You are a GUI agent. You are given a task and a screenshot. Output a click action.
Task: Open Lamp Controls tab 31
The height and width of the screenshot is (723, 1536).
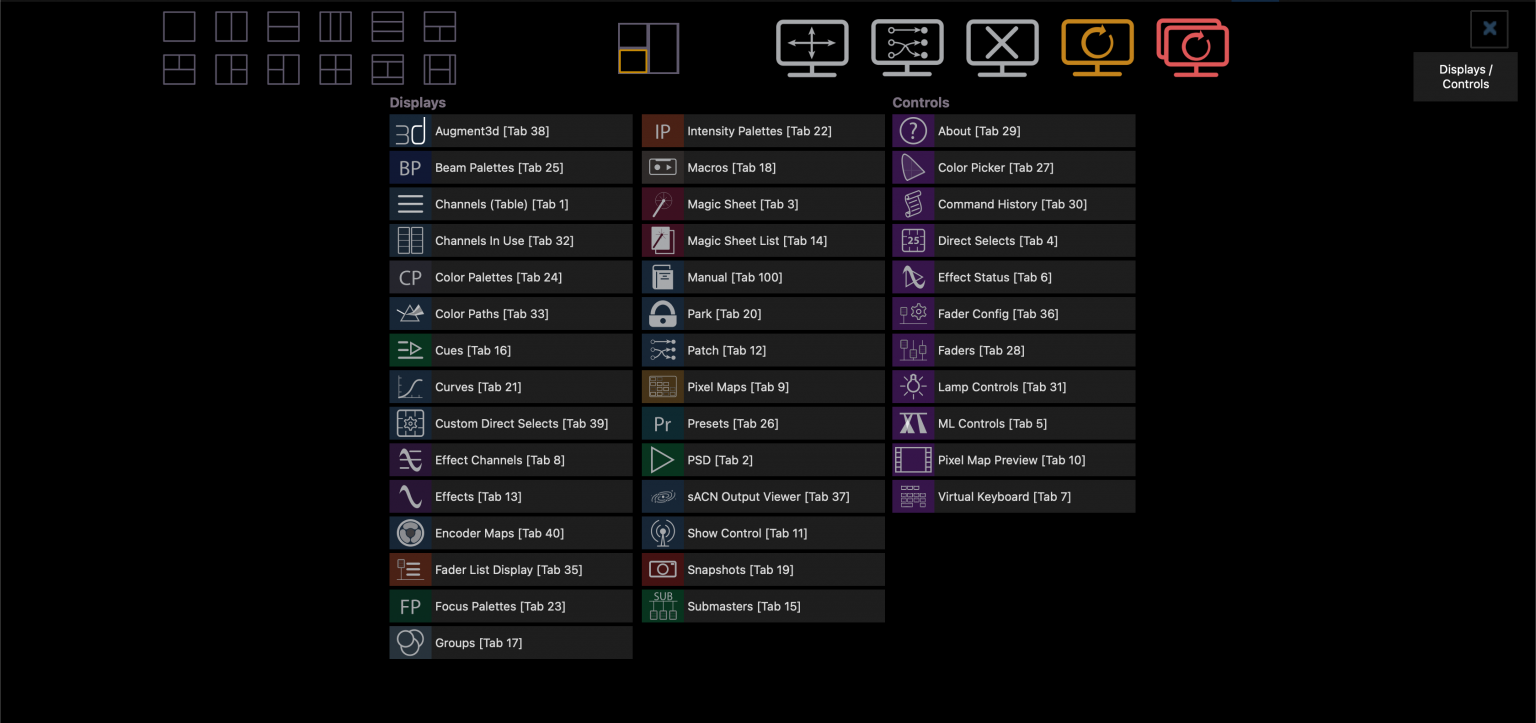coord(1014,387)
